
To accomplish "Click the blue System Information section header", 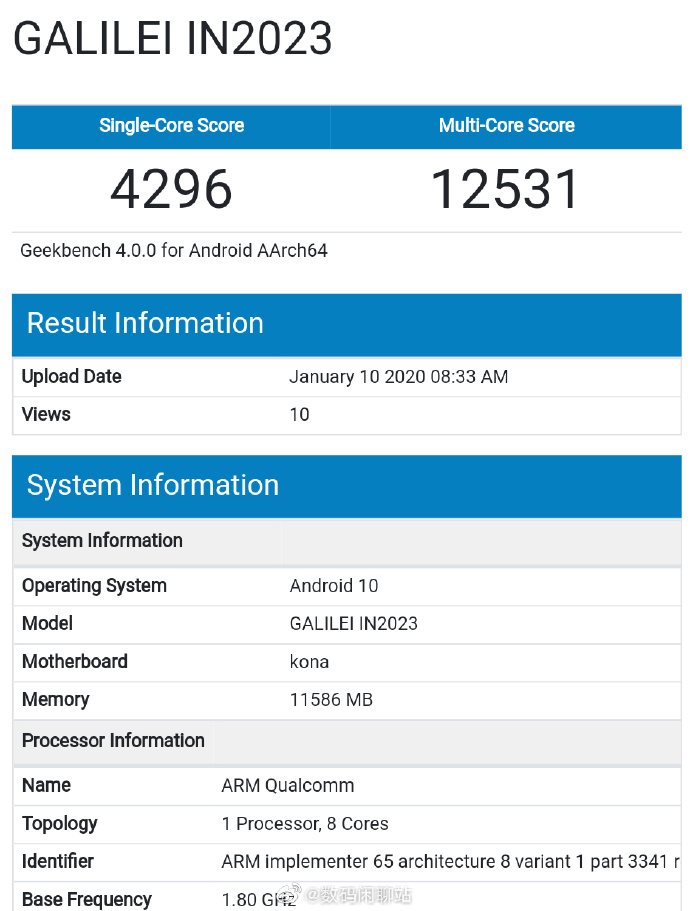I will (347, 486).
